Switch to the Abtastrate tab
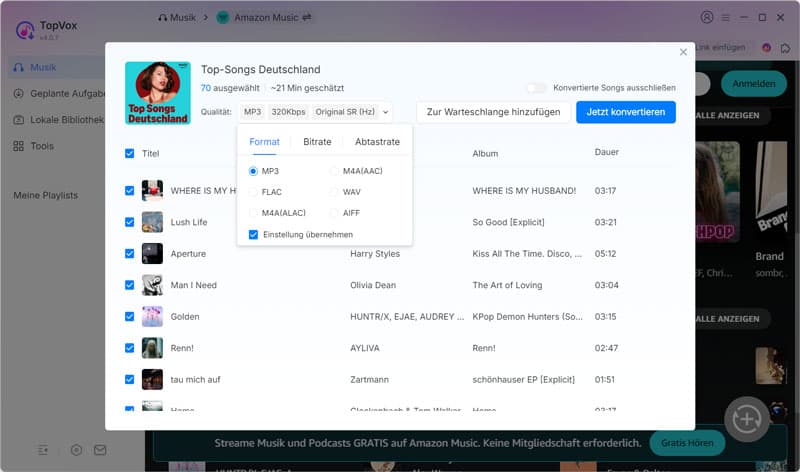The image size is (800, 472). 378,142
